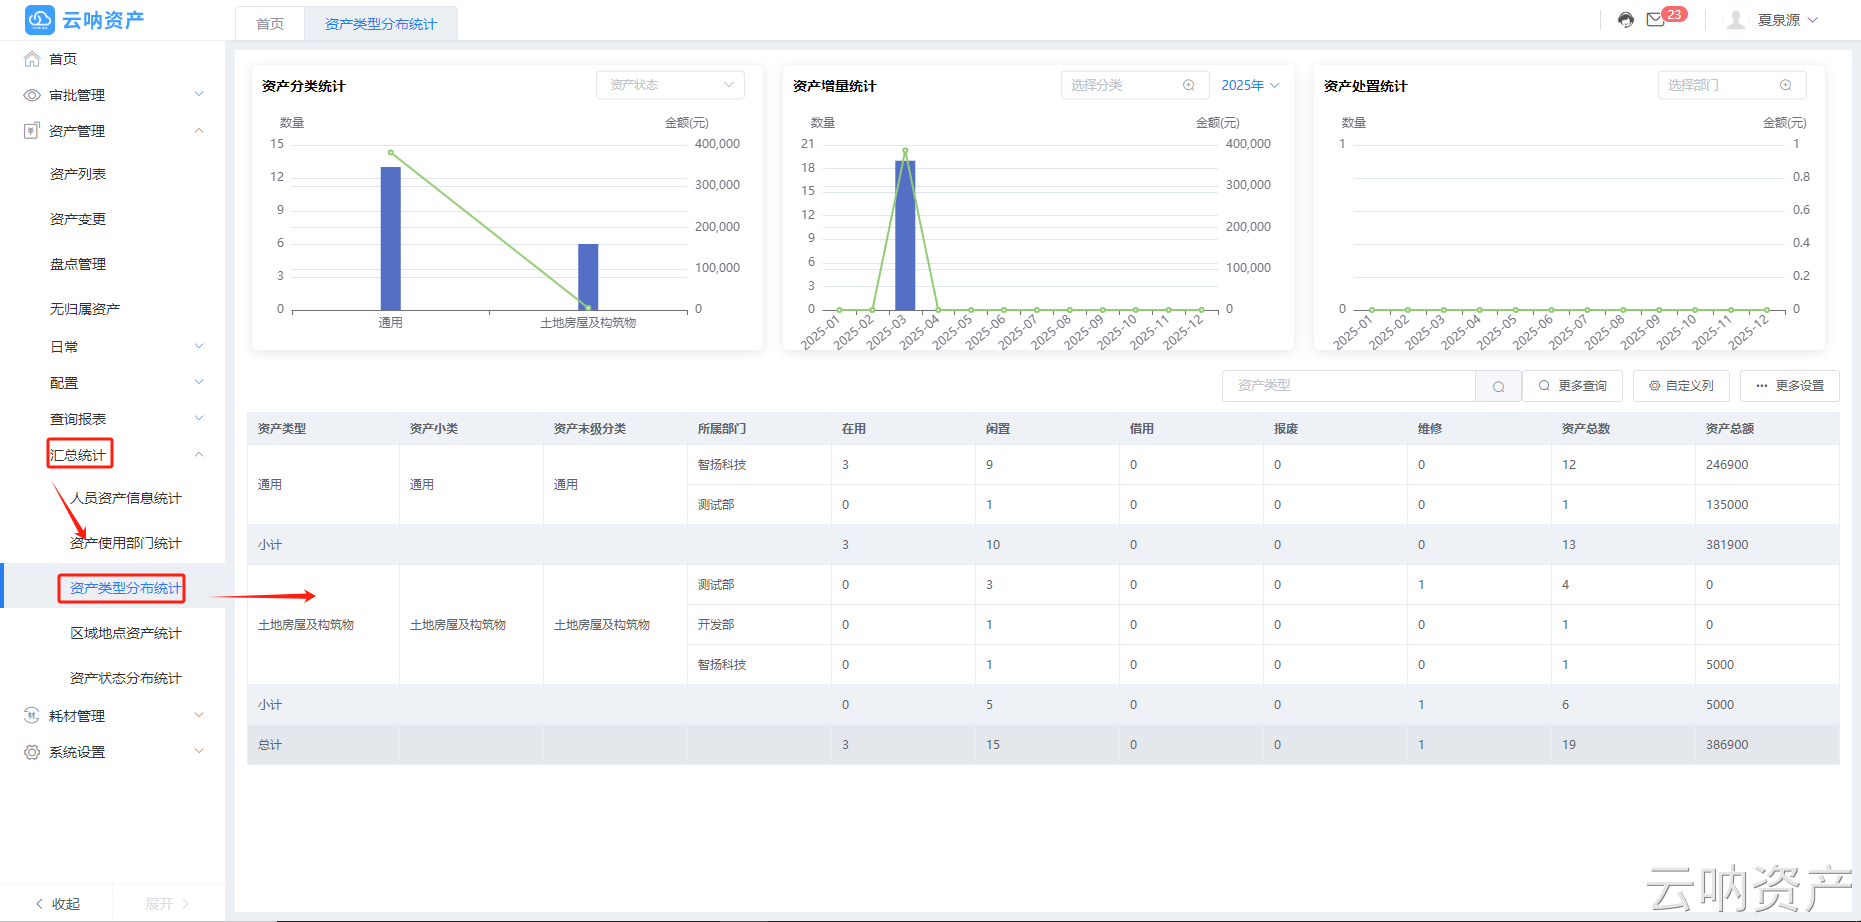Switch to the 首页 tab
This screenshot has width=1861, height=922.
[x=270, y=24]
